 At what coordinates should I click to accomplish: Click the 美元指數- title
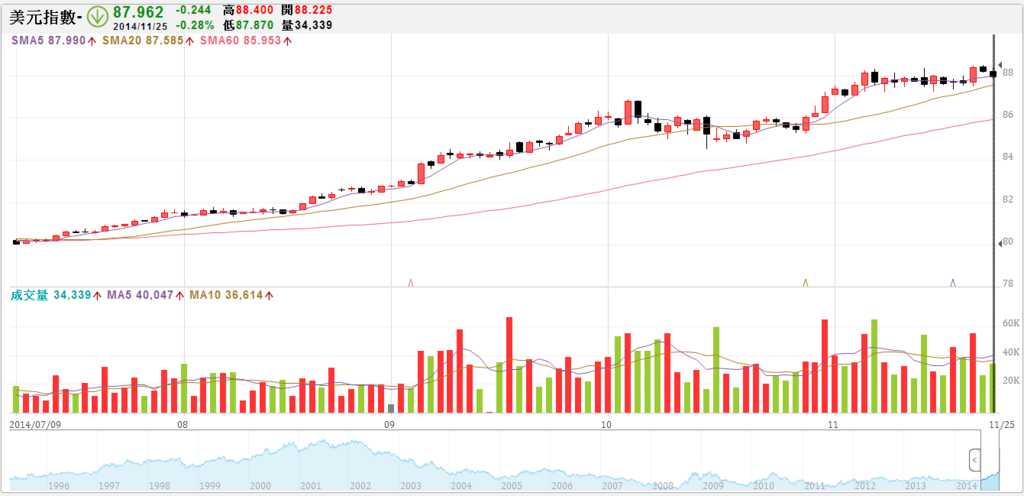point(47,17)
